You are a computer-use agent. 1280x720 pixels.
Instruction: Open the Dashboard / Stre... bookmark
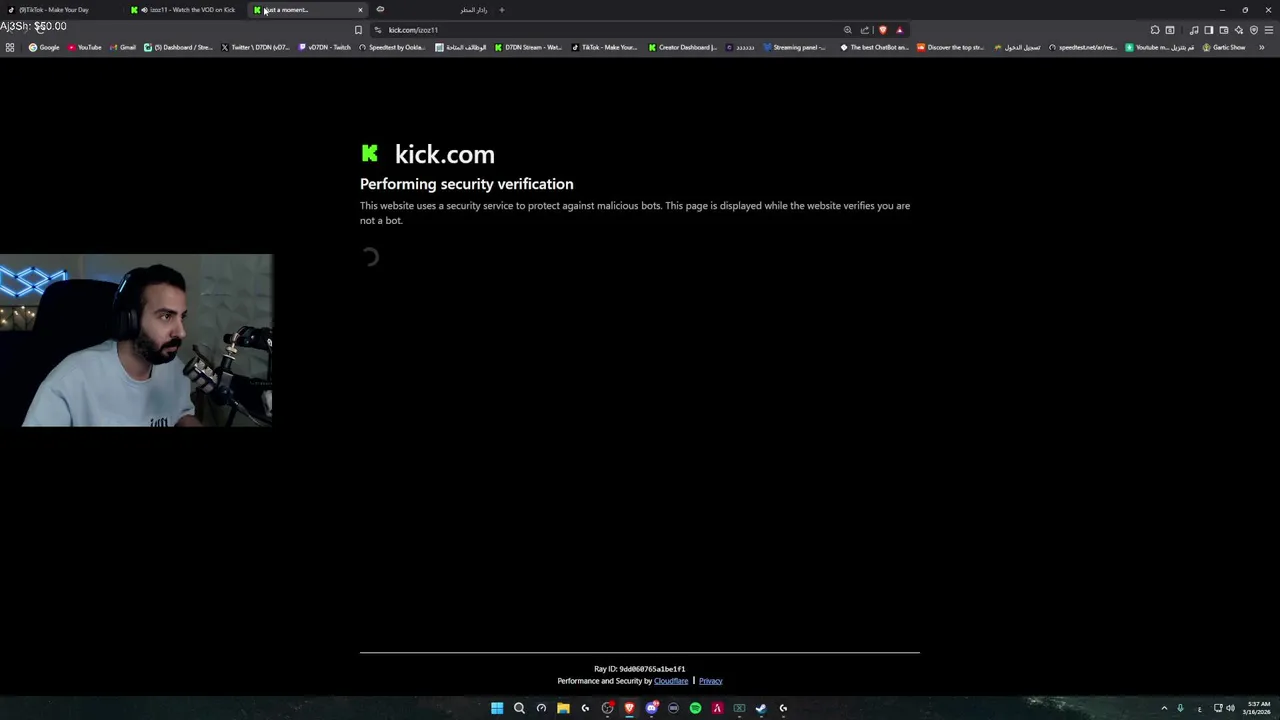(178, 47)
